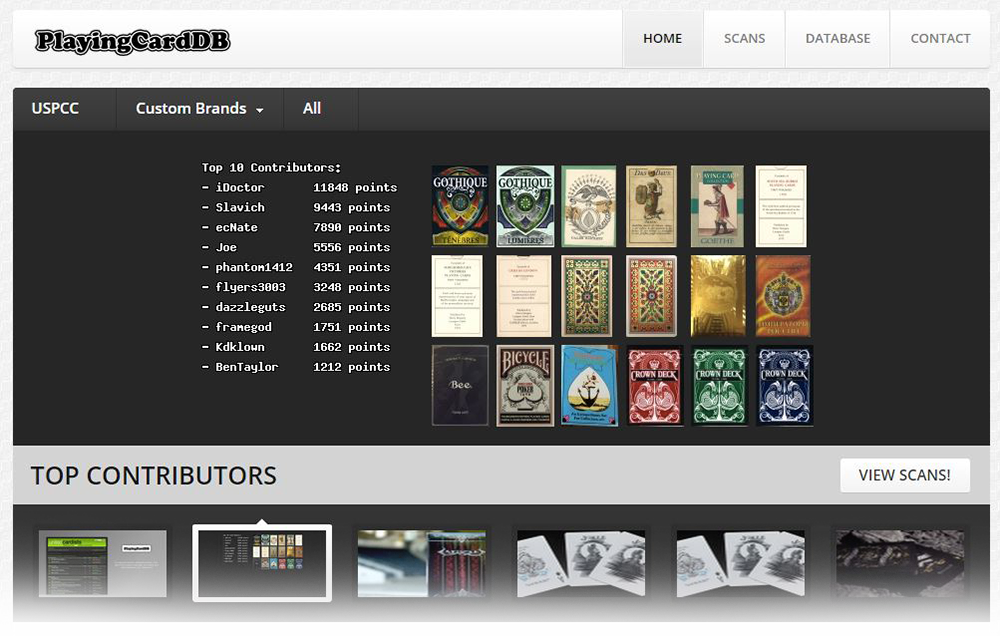The image size is (1000, 636).
Task: Select the cardists site slider thumbnail
Action: 103,563
